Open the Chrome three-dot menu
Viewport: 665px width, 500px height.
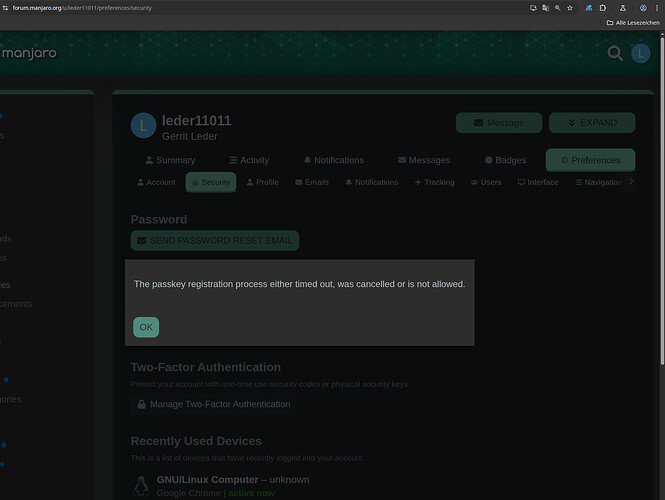click(657, 8)
